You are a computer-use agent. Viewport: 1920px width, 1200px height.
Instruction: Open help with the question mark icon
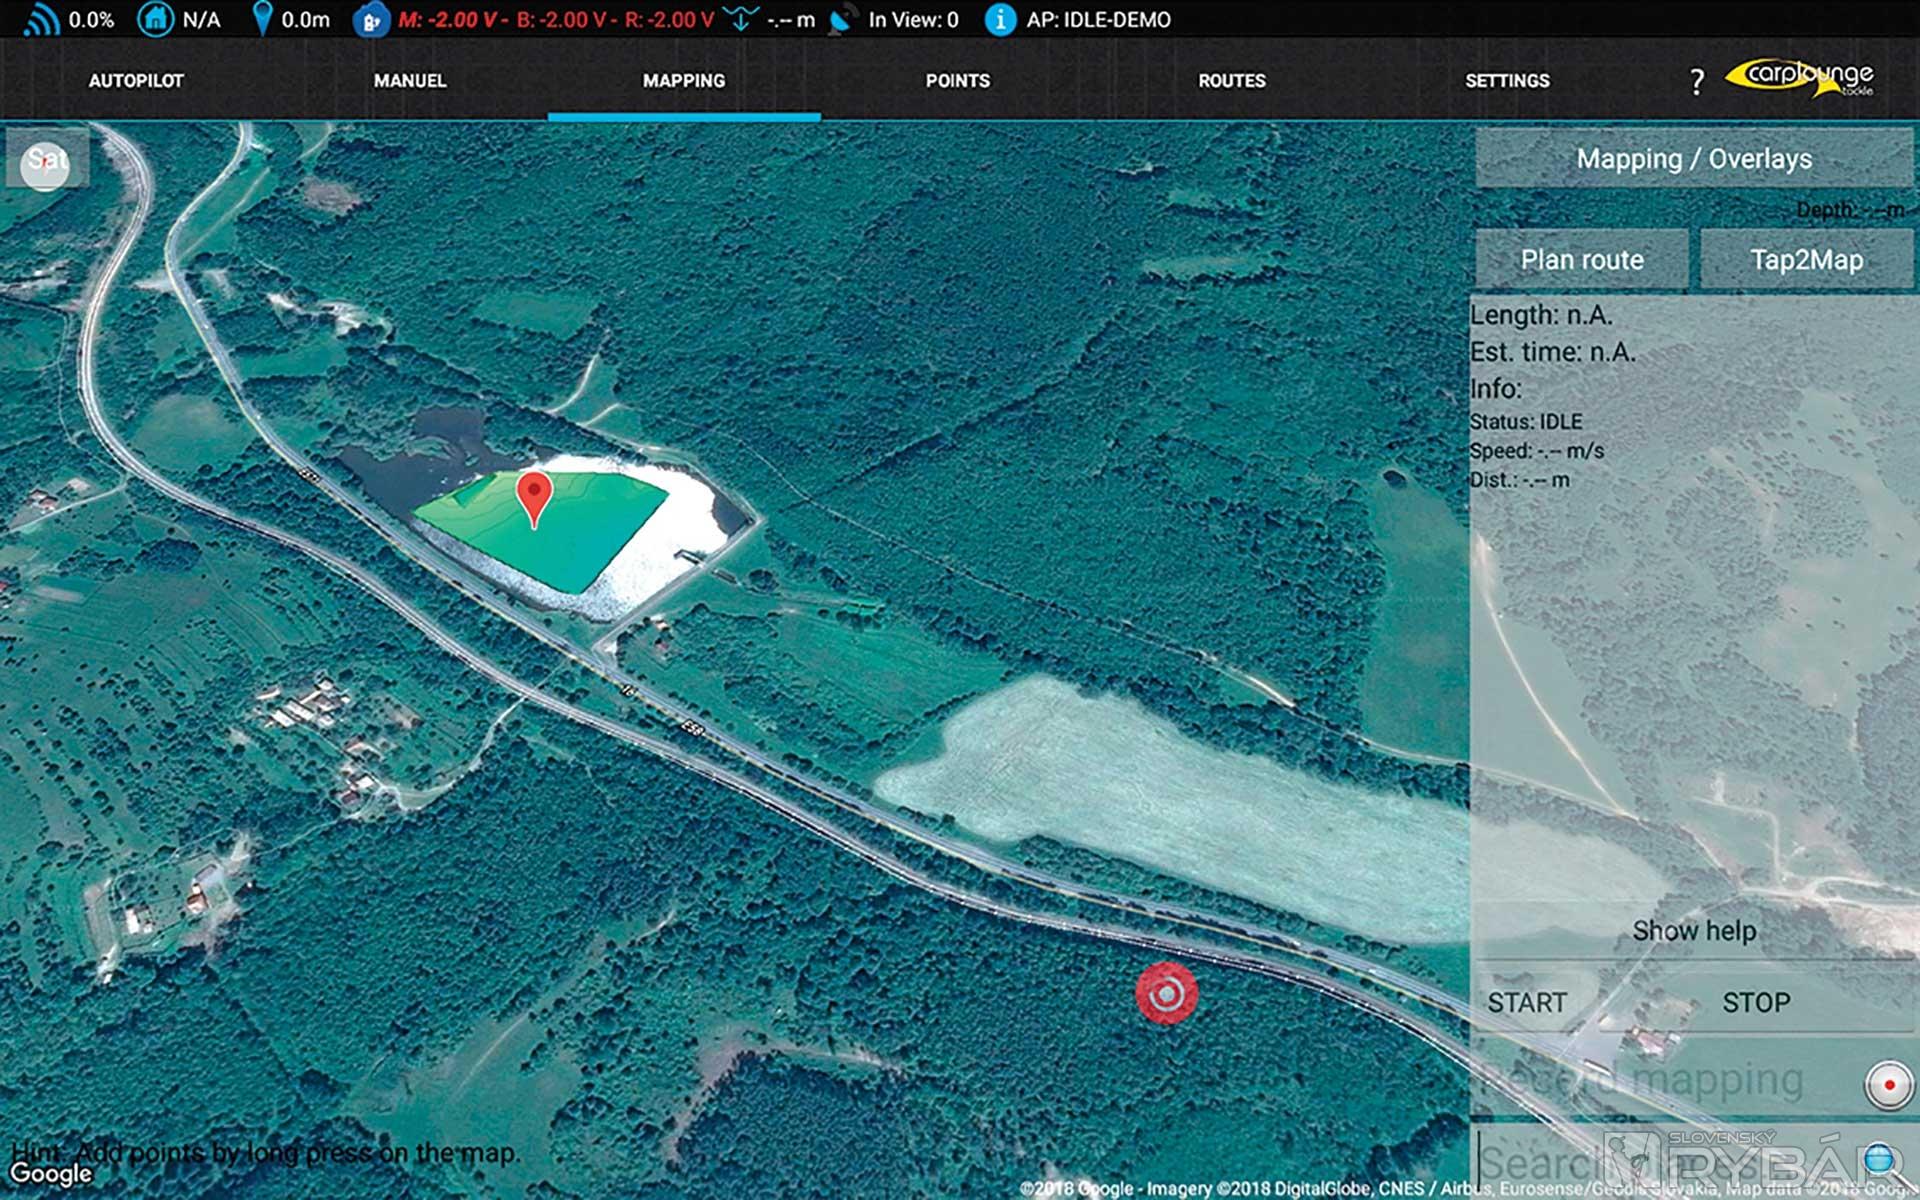(1696, 81)
